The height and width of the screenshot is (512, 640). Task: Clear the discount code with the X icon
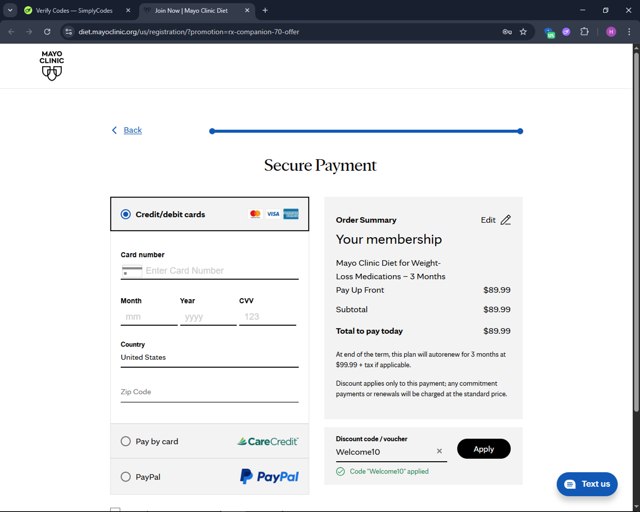coord(439,451)
